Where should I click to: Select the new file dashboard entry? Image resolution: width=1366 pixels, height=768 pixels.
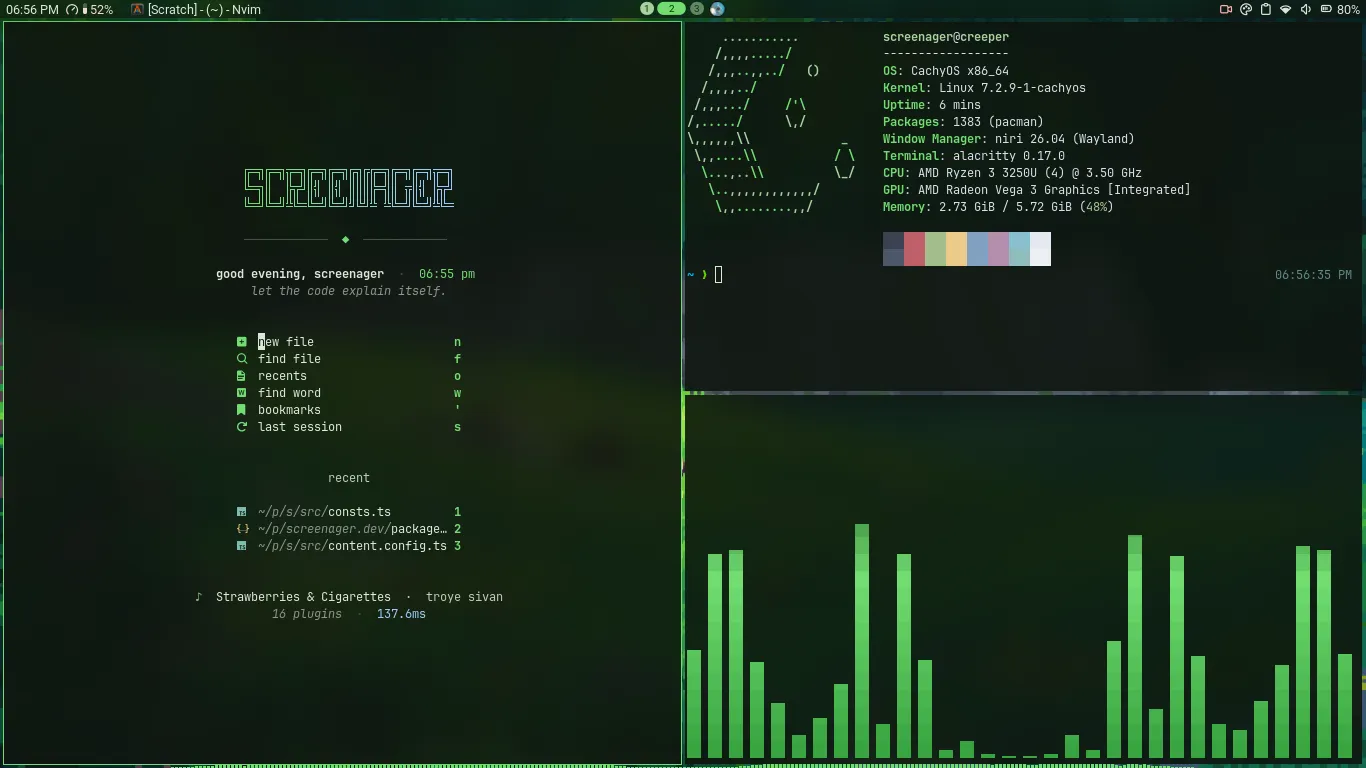coord(349,342)
